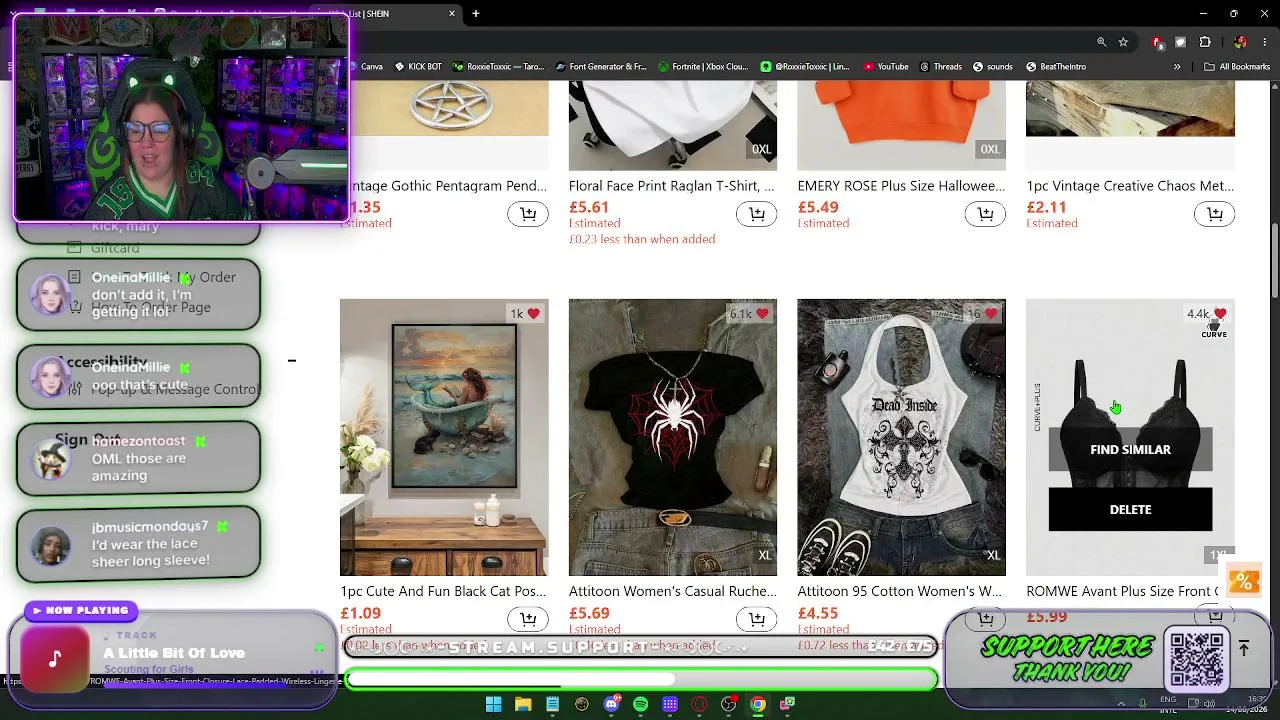Open the YouTube bookmark
The image size is (1280, 720).
point(886,67)
